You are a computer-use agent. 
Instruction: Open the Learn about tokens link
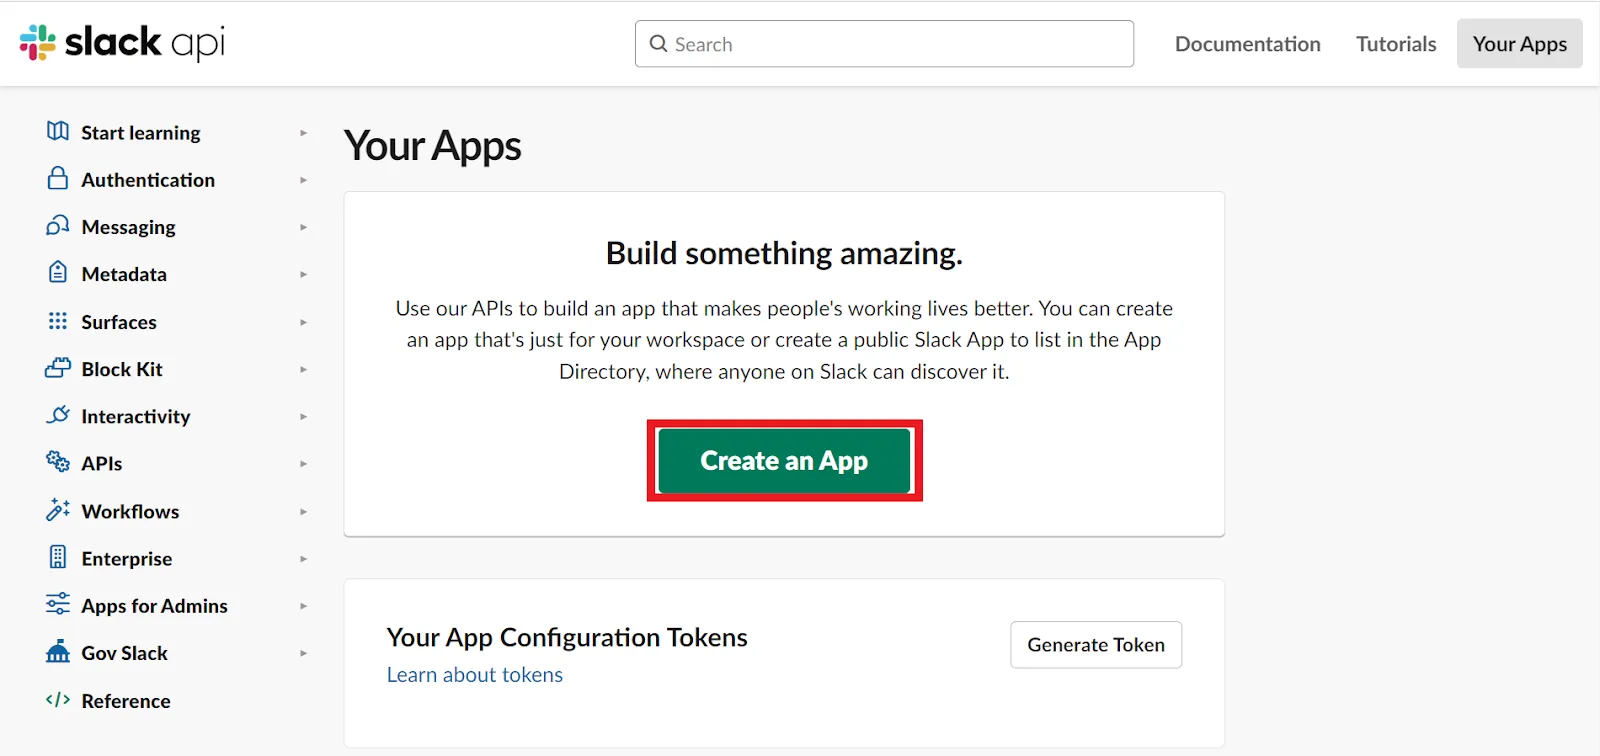click(x=475, y=675)
